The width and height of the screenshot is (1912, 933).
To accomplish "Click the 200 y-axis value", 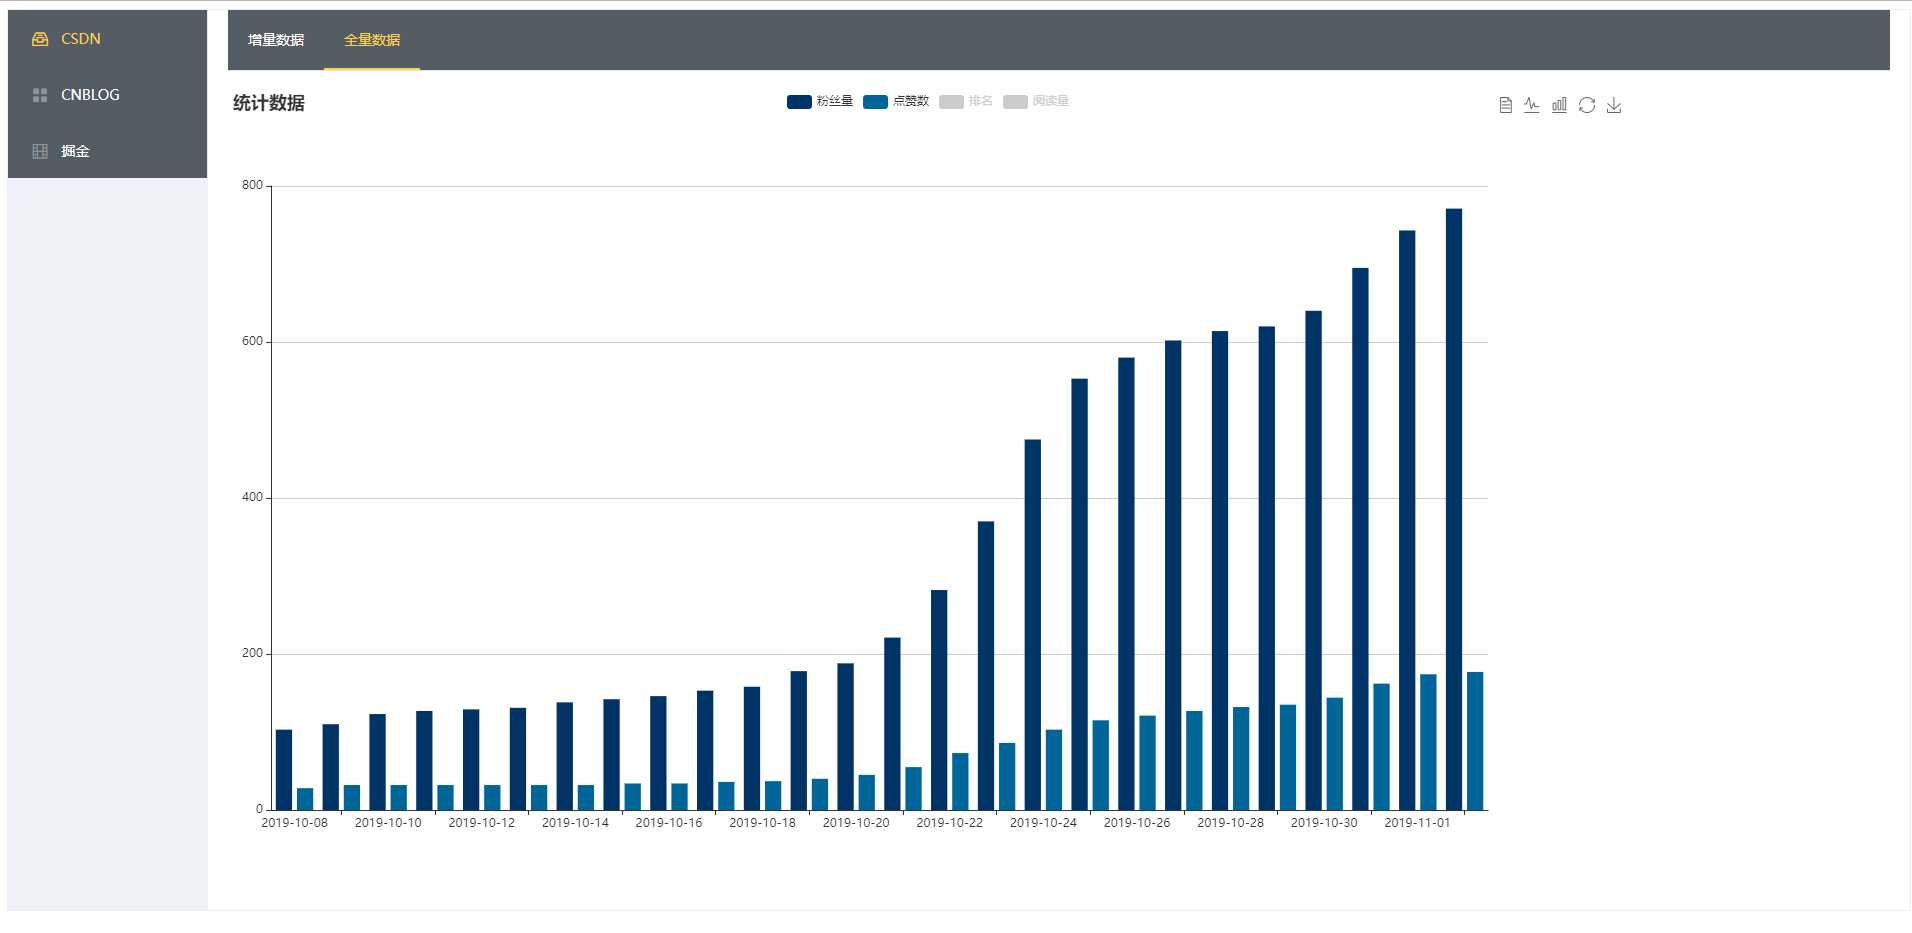I will coord(252,653).
